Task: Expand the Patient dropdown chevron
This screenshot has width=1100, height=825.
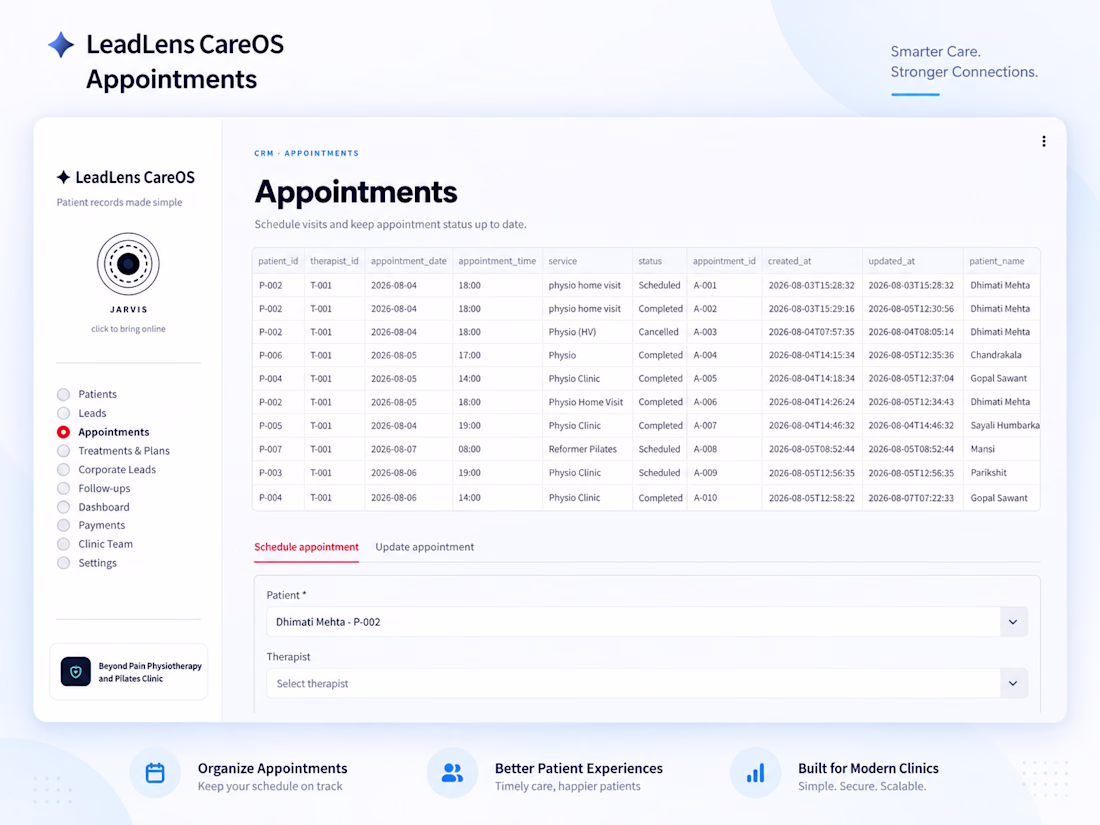Action: tap(1013, 622)
